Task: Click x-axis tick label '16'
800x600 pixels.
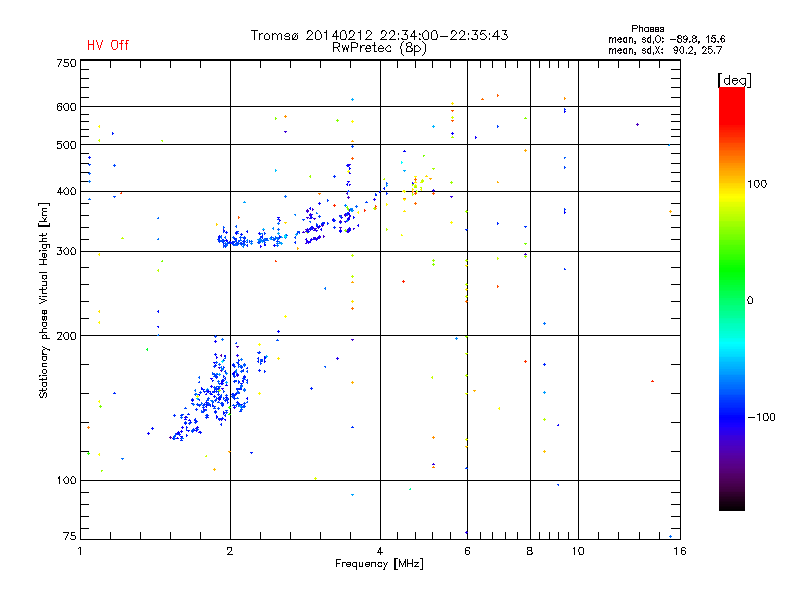Action: 680,551
